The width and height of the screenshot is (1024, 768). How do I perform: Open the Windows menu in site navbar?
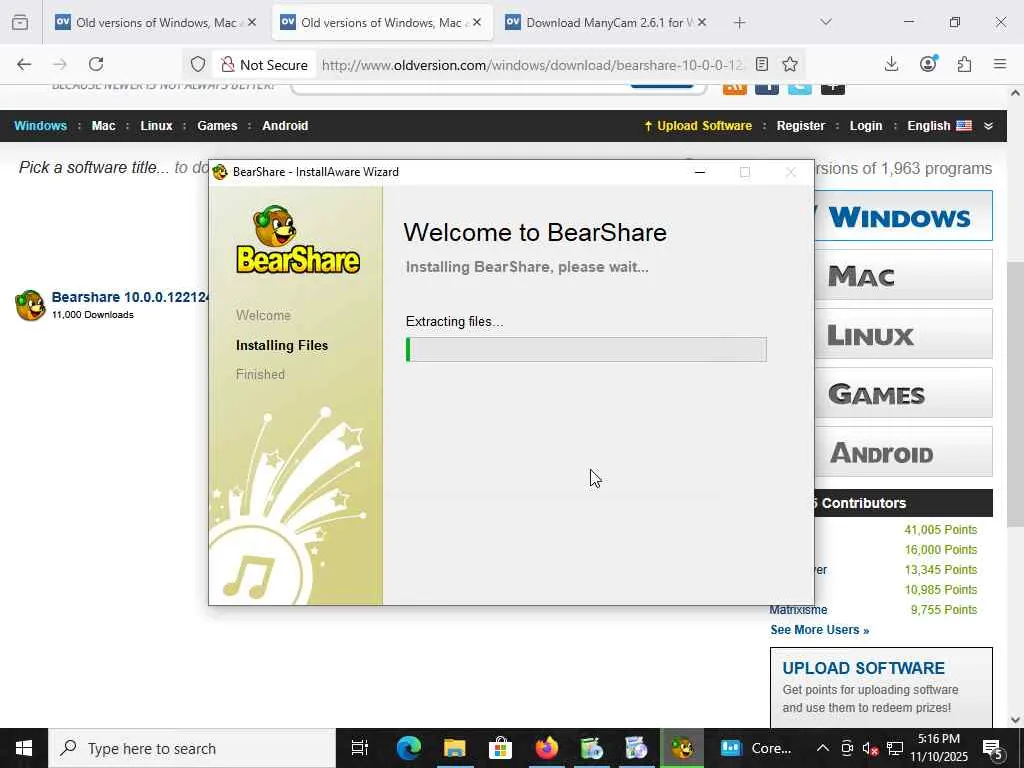40,125
